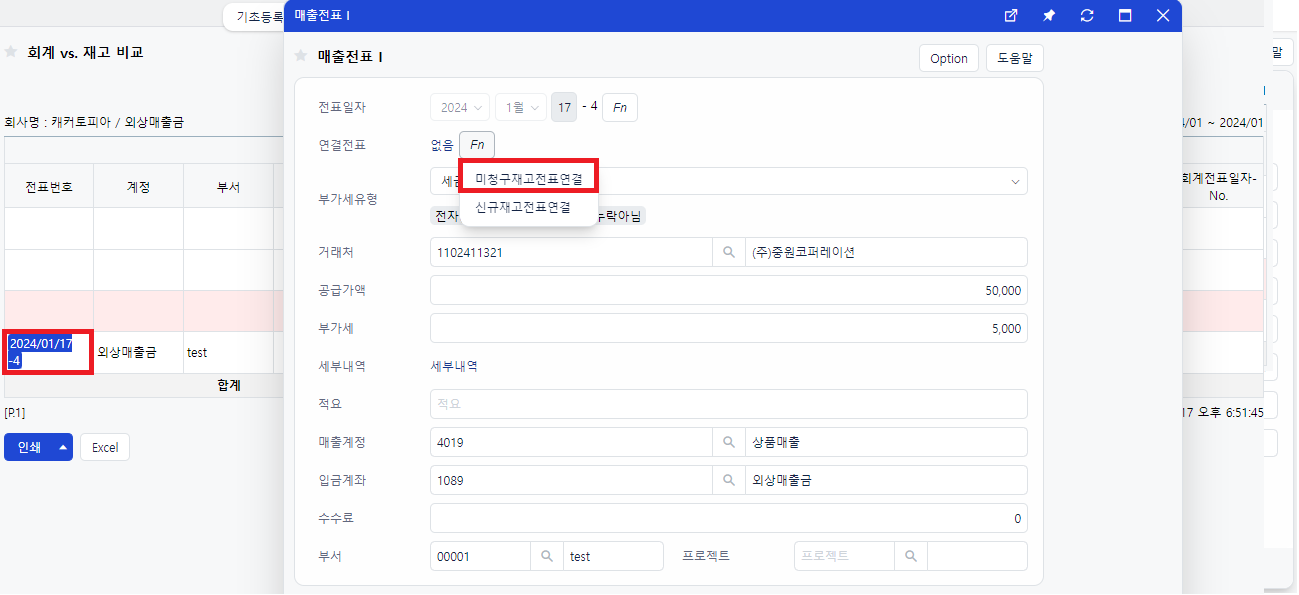Screen dimensions: 1299x595
Task: Click 부서 name field test
Action: 613,556
